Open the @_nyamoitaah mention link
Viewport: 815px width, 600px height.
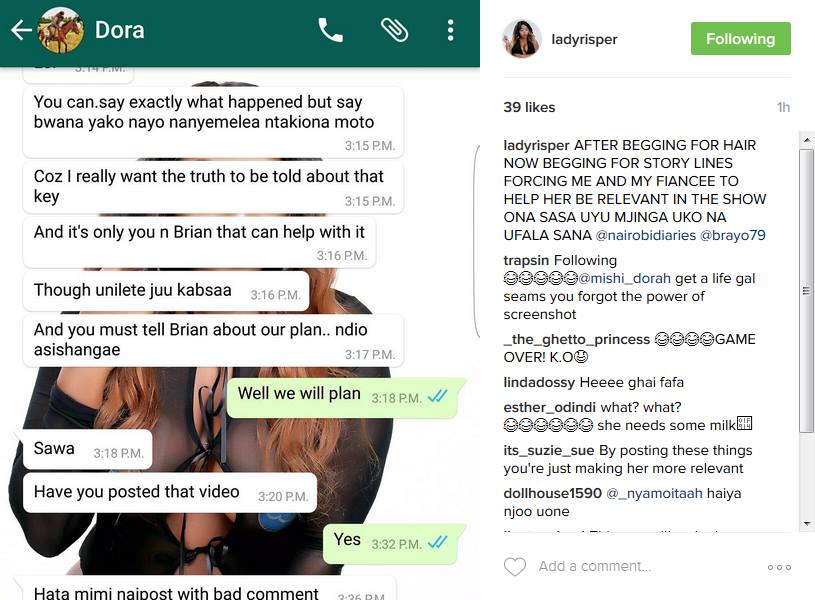coord(654,493)
